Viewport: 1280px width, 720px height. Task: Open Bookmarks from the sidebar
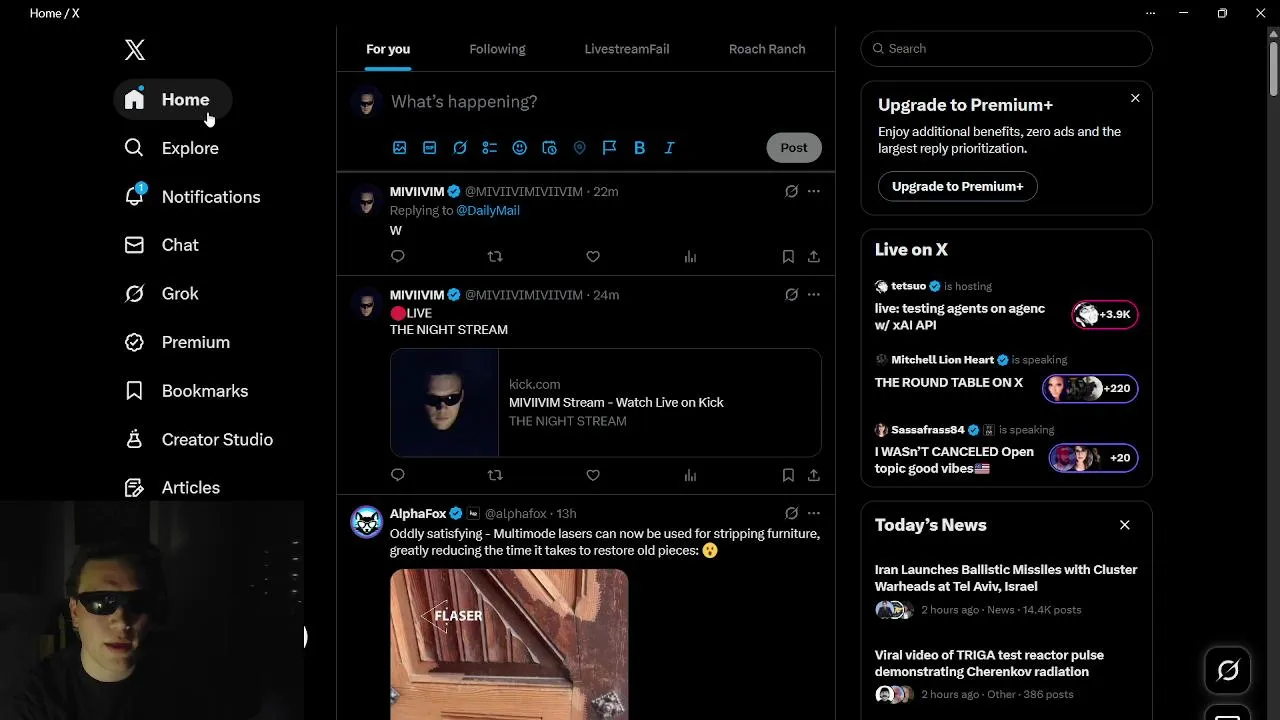point(186,391)
